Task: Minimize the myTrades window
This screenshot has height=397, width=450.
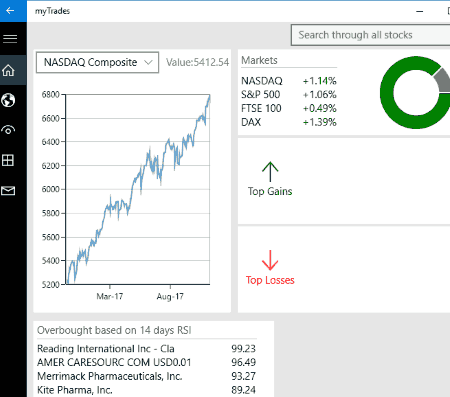Action: click(420, 11)
